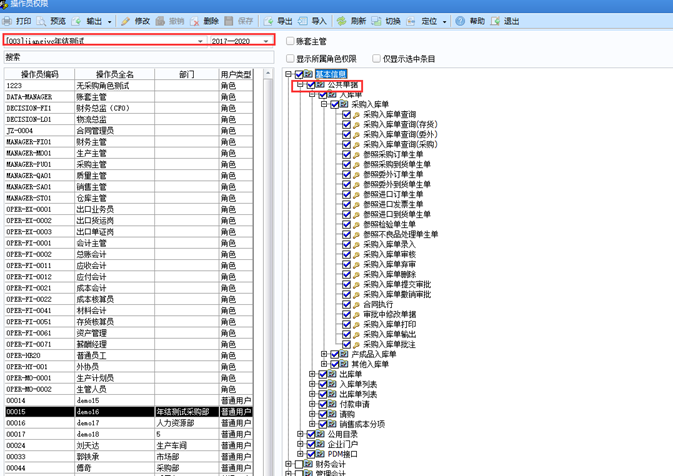Sort by 操作员全名 column header

click(115, 74)
